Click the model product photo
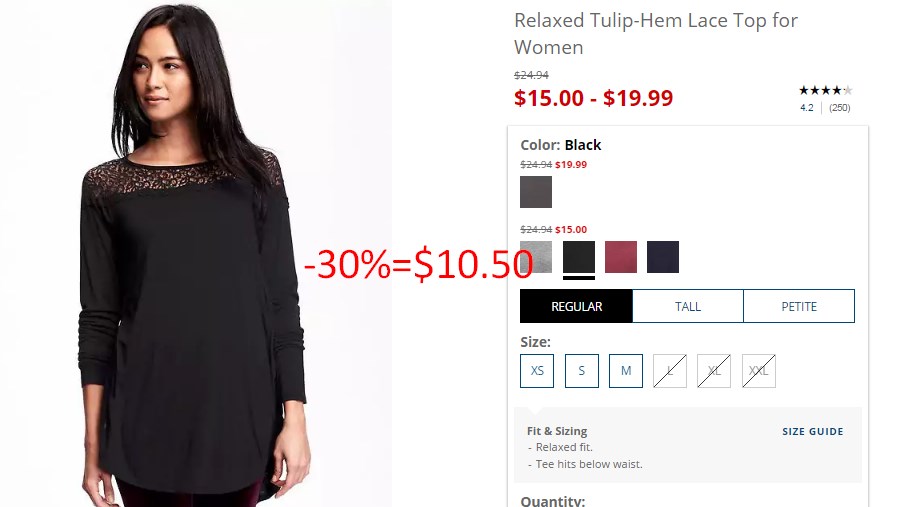The width and height of the screenshot is (900, 507). pyautogui.click(x=195, y=253)
